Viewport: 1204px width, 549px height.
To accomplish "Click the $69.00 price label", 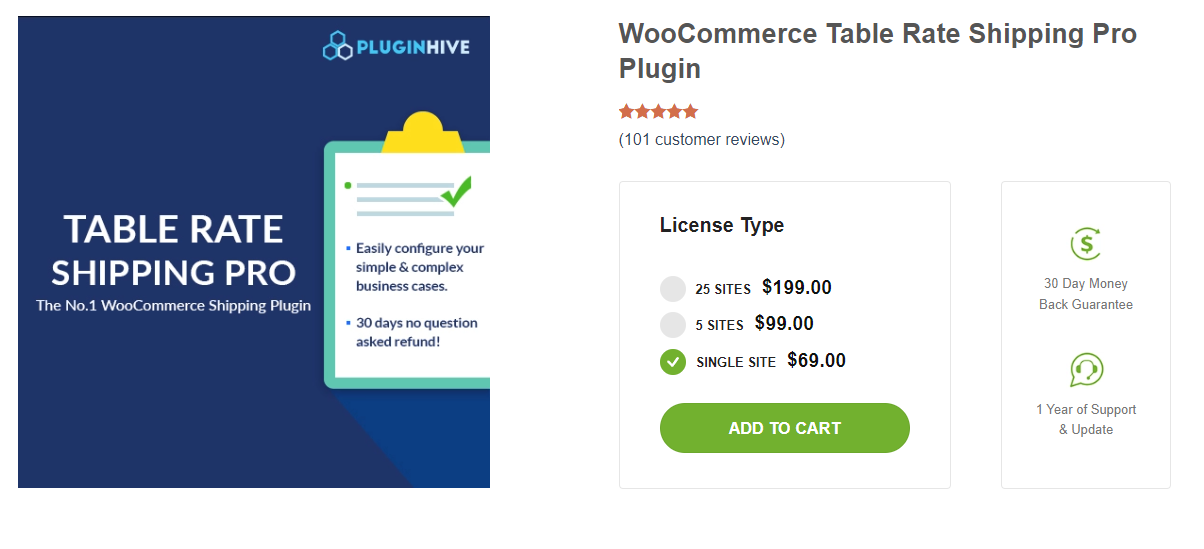I will [816, 360].
